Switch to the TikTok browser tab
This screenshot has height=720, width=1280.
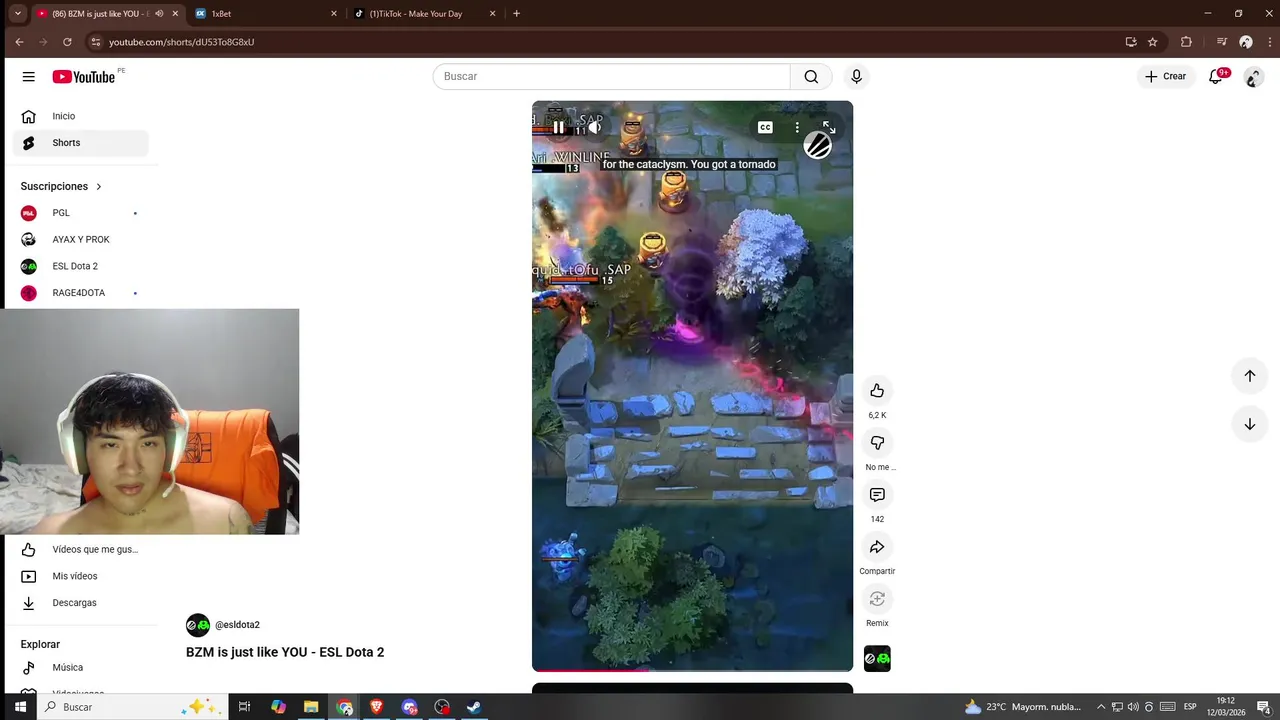click(423, 14)
